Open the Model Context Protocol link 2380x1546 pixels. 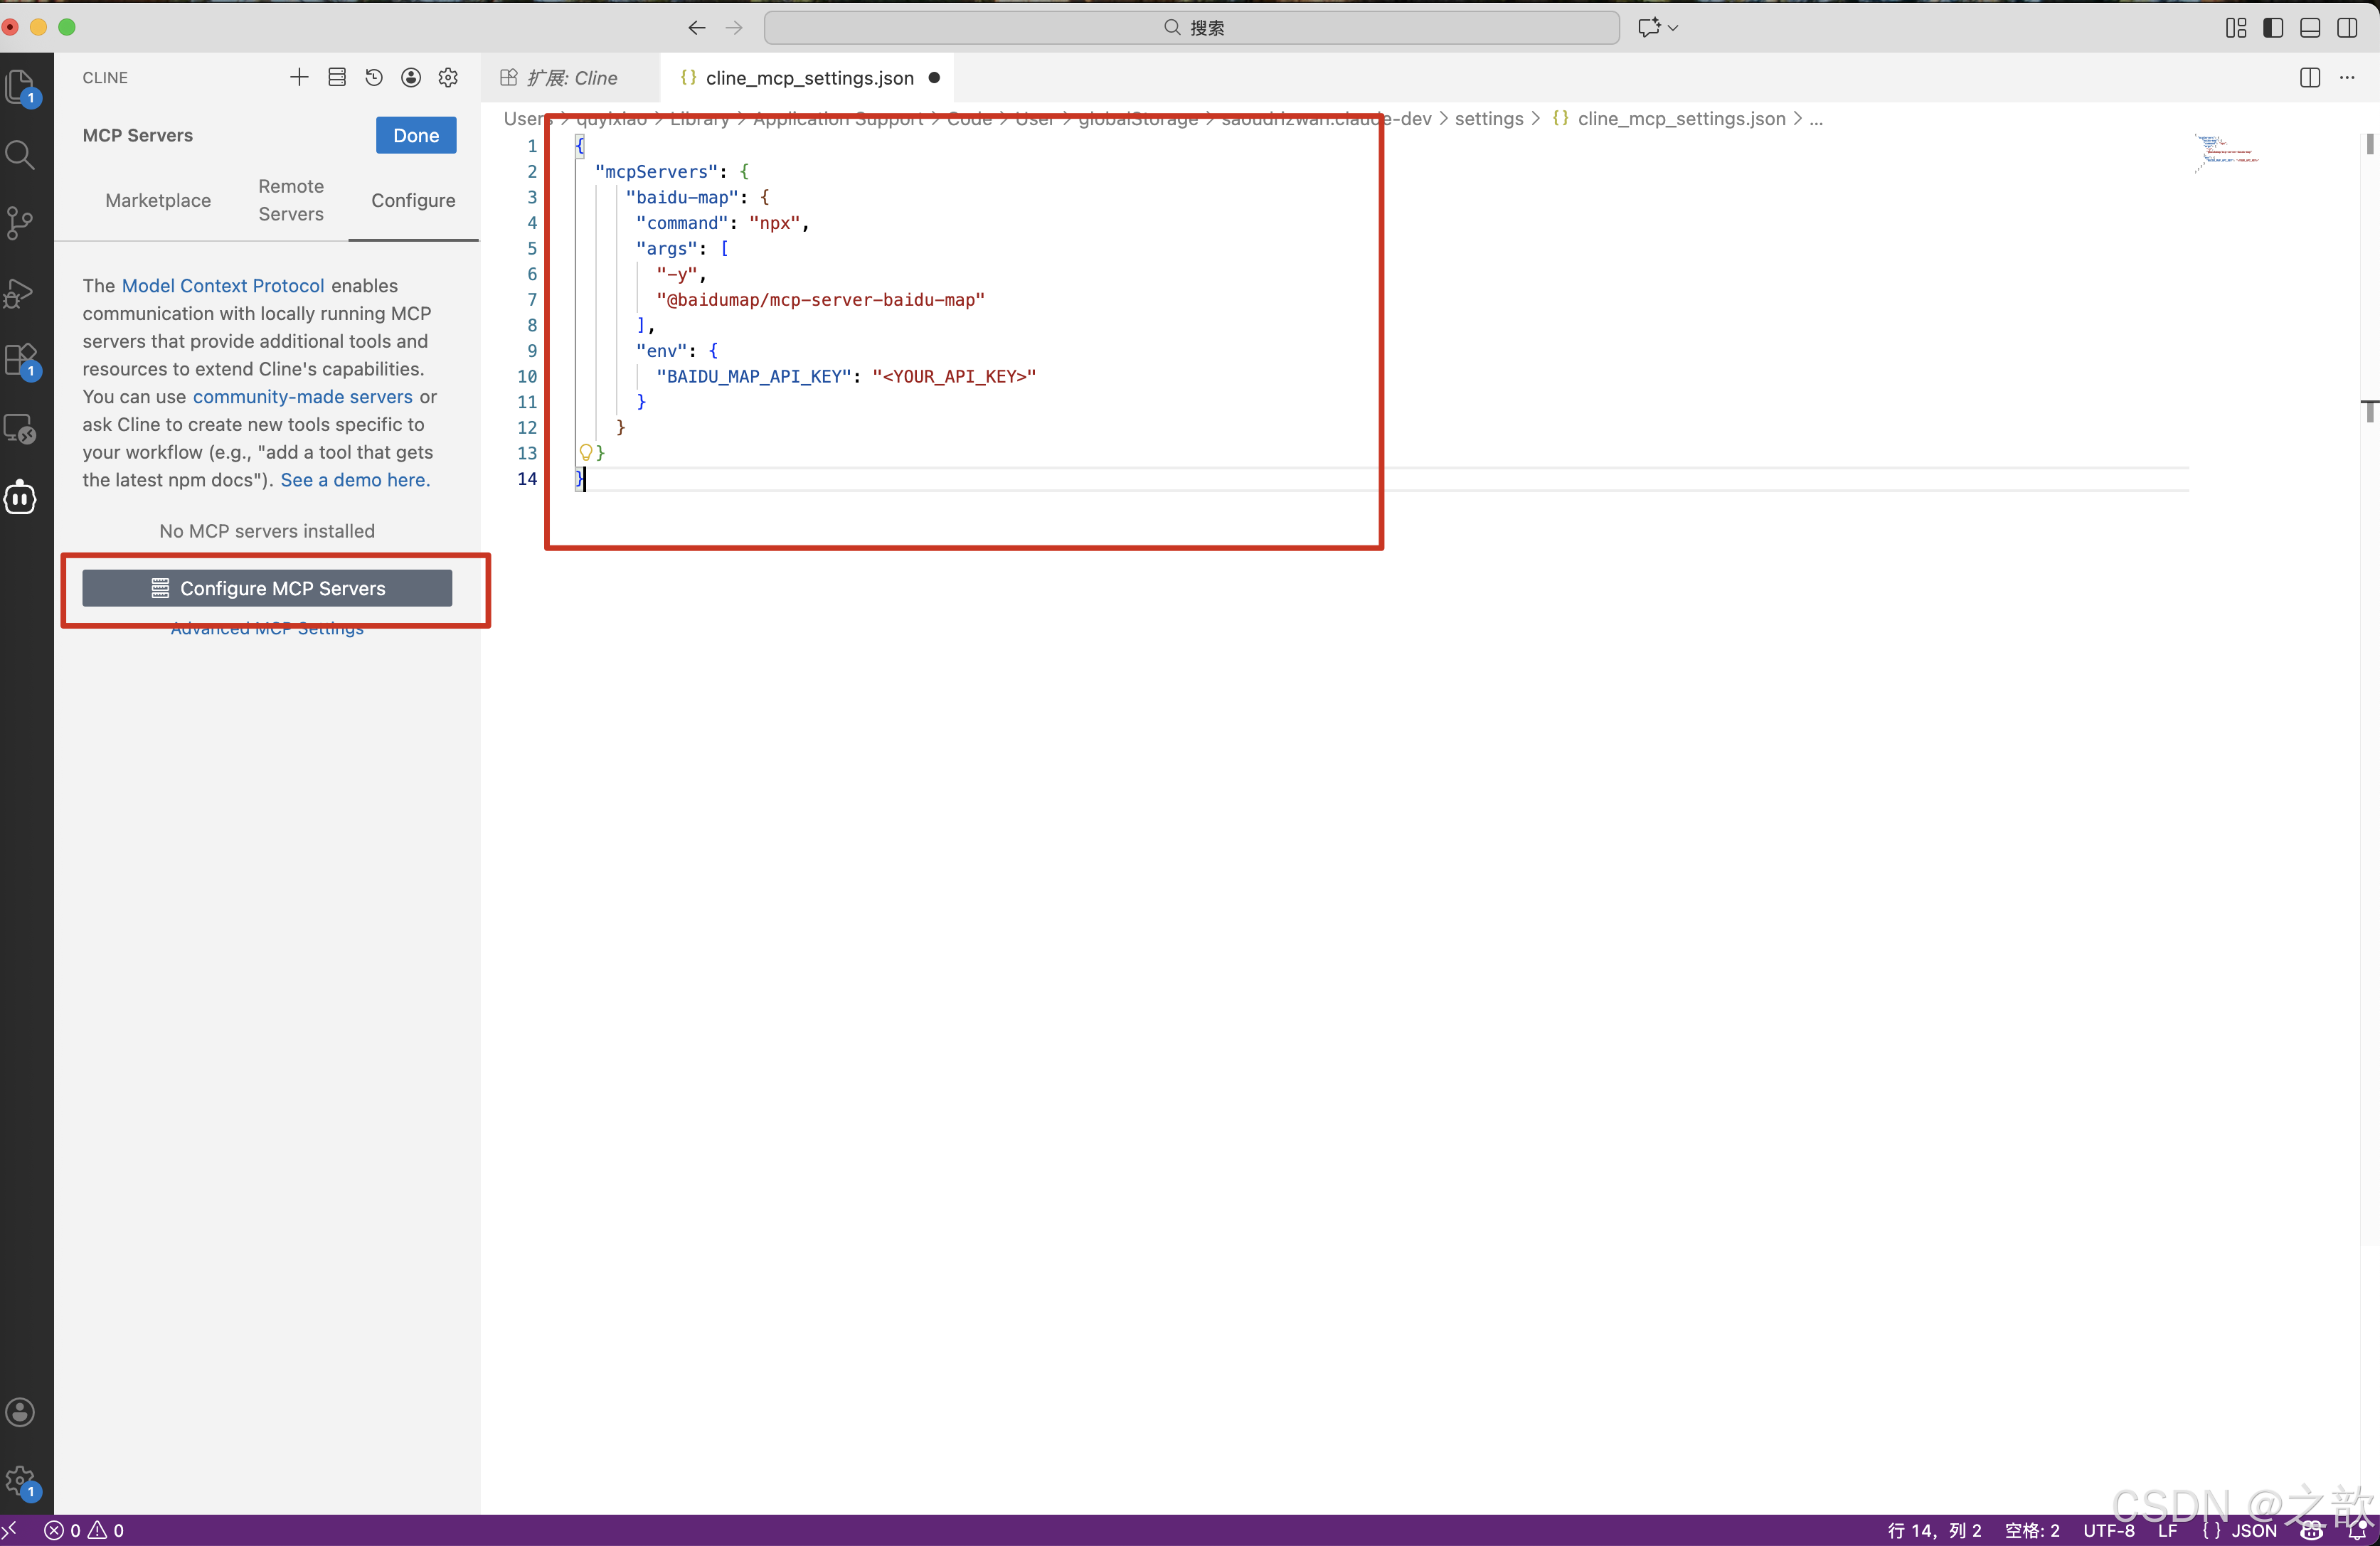[223, 285]
